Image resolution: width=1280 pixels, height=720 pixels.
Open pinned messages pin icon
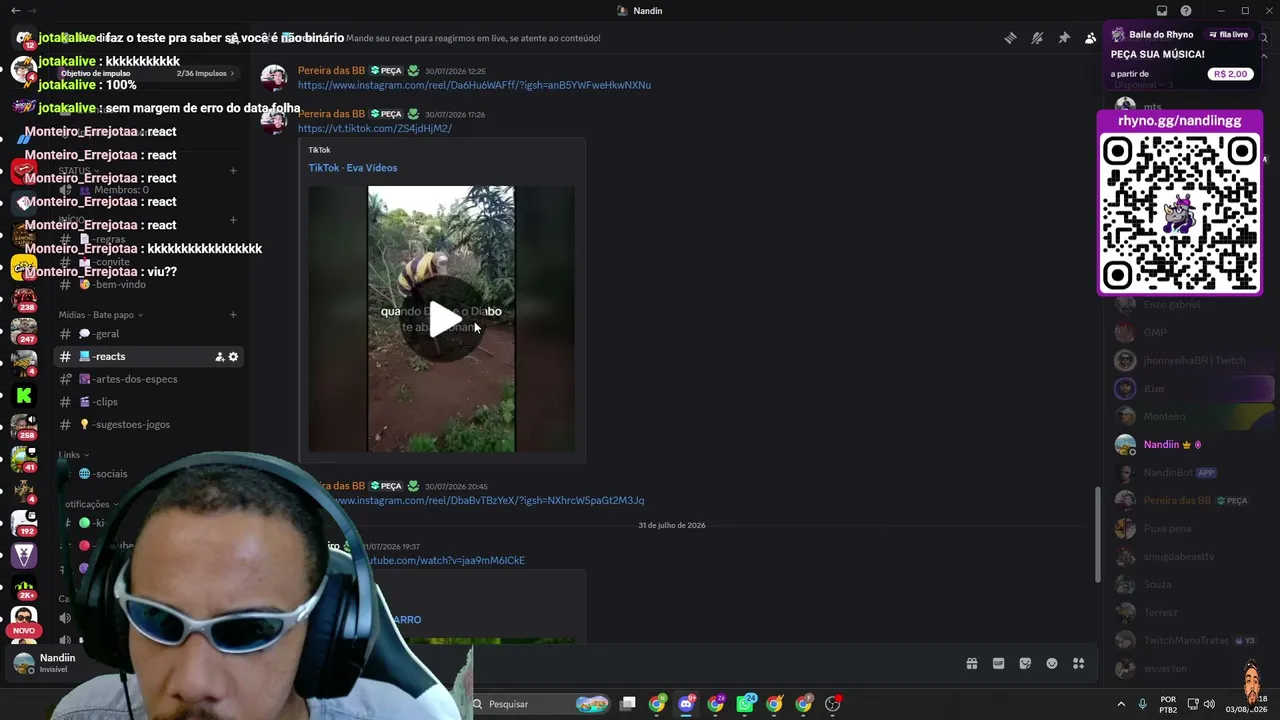[x=1064, y=38]
